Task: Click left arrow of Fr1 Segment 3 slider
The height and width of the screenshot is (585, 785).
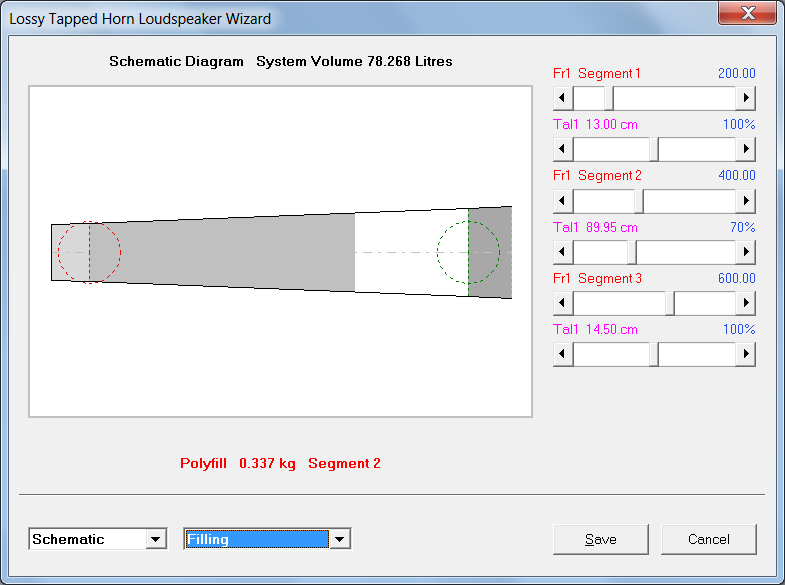Action: (563, 303)
